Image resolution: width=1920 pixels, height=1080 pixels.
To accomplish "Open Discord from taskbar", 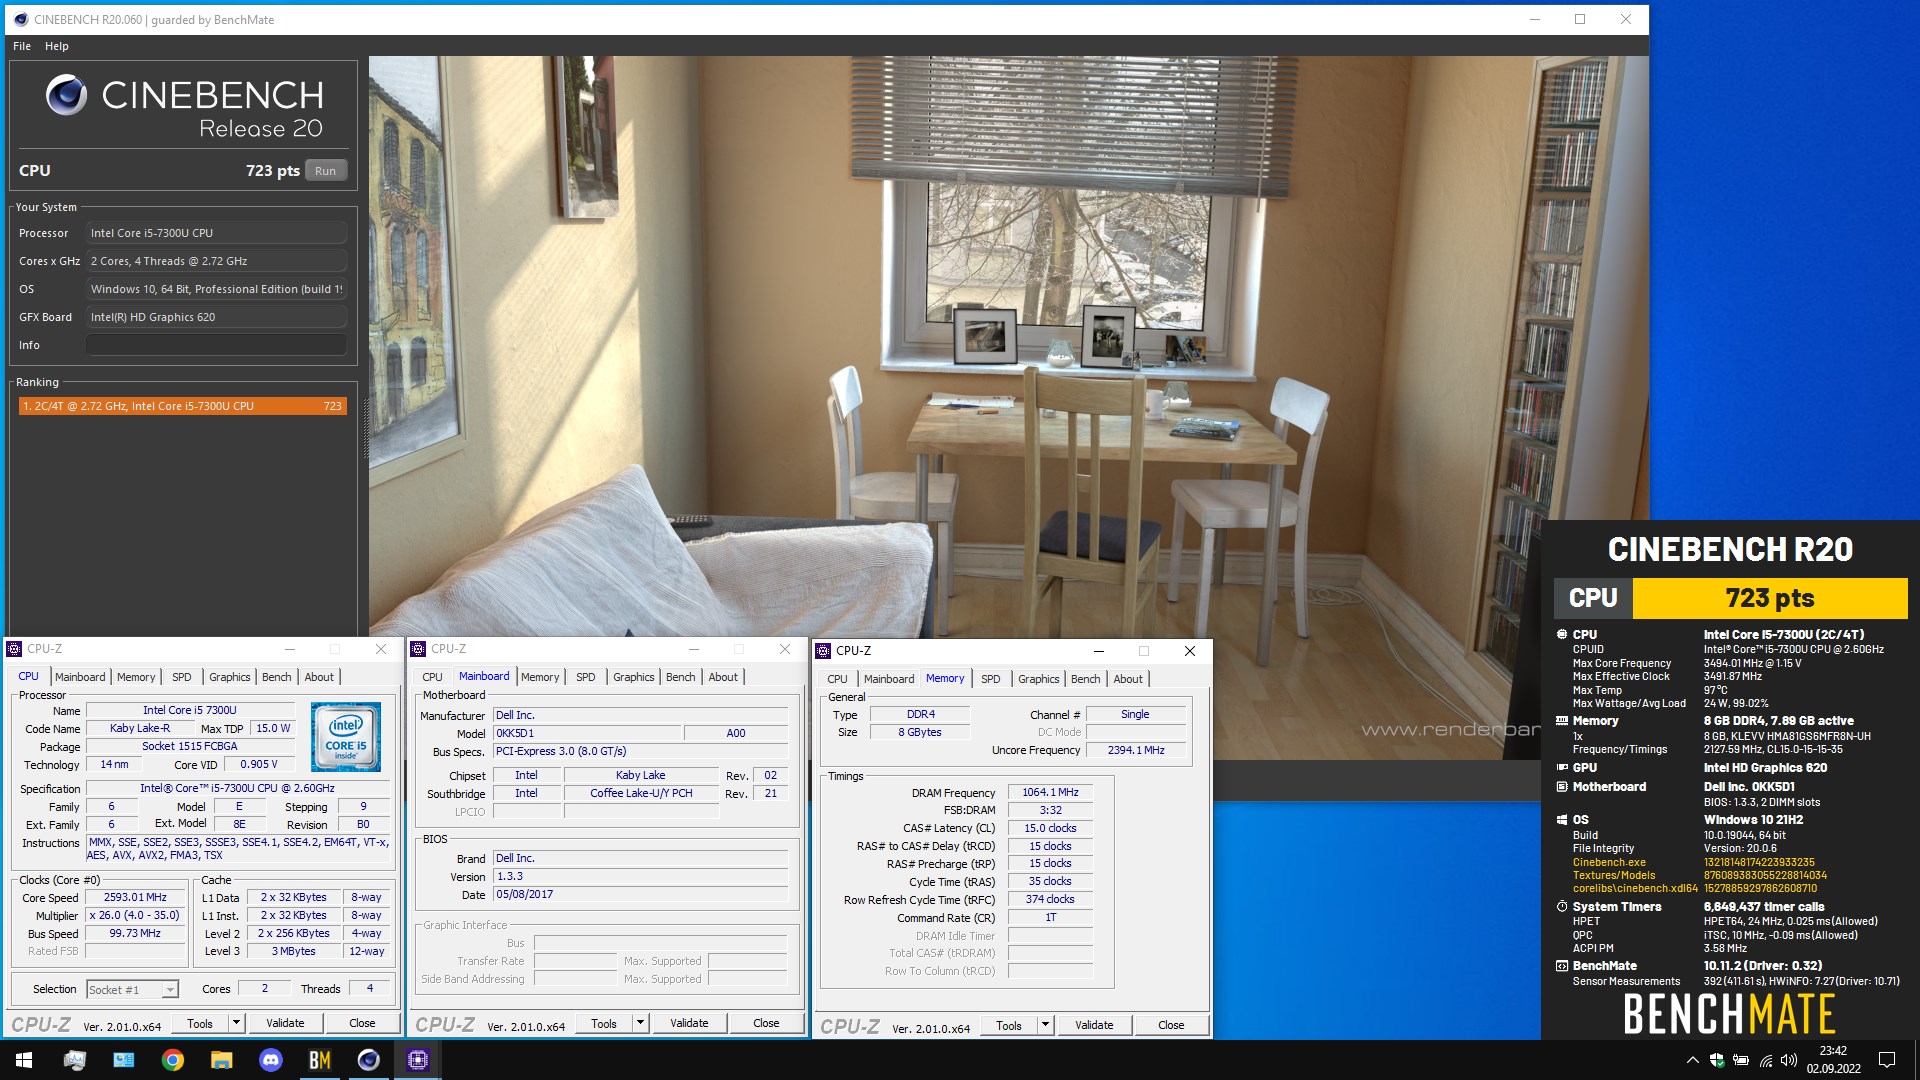I will (x=271, y=1060).
